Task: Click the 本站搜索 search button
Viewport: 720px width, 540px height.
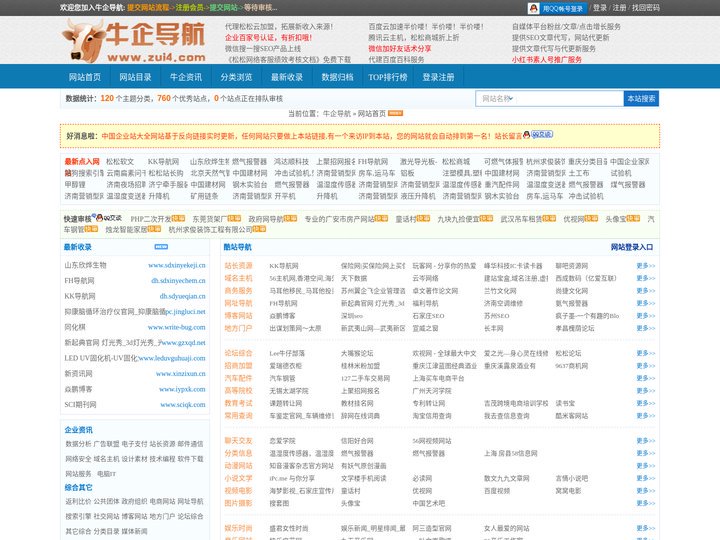Action: click(641, 98)
